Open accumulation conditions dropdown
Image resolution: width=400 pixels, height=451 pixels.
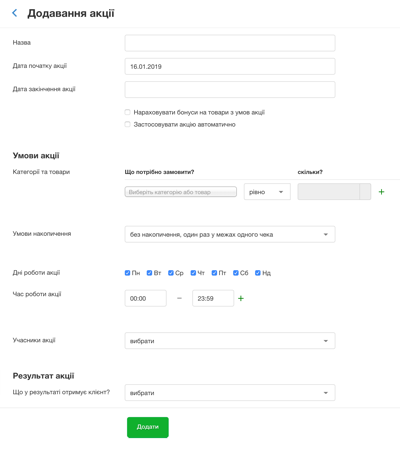(x=230, y=234)
